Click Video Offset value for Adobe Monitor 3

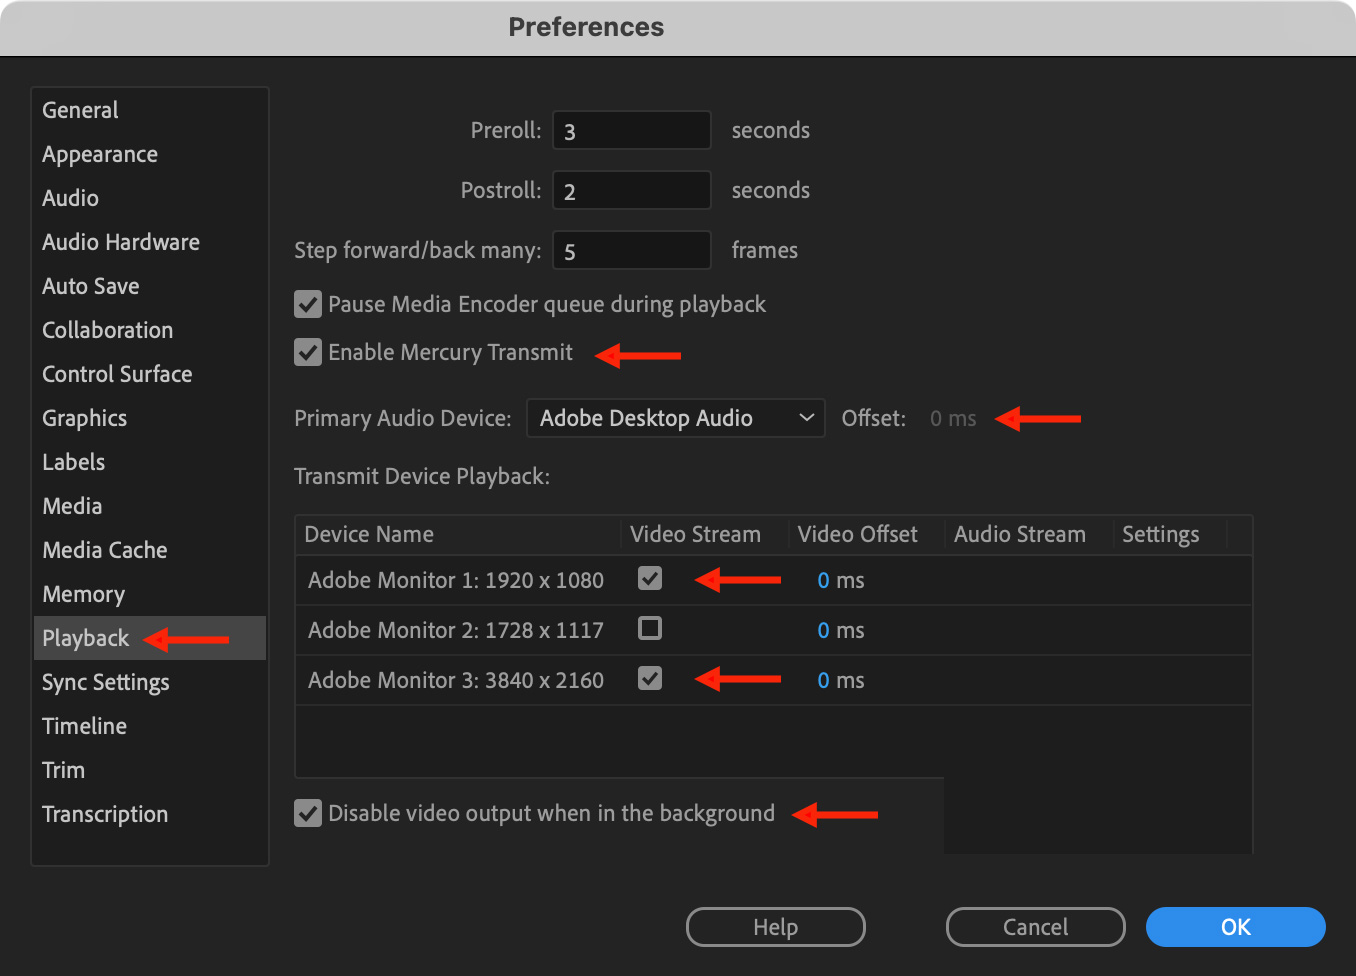[x=840, y=680]
